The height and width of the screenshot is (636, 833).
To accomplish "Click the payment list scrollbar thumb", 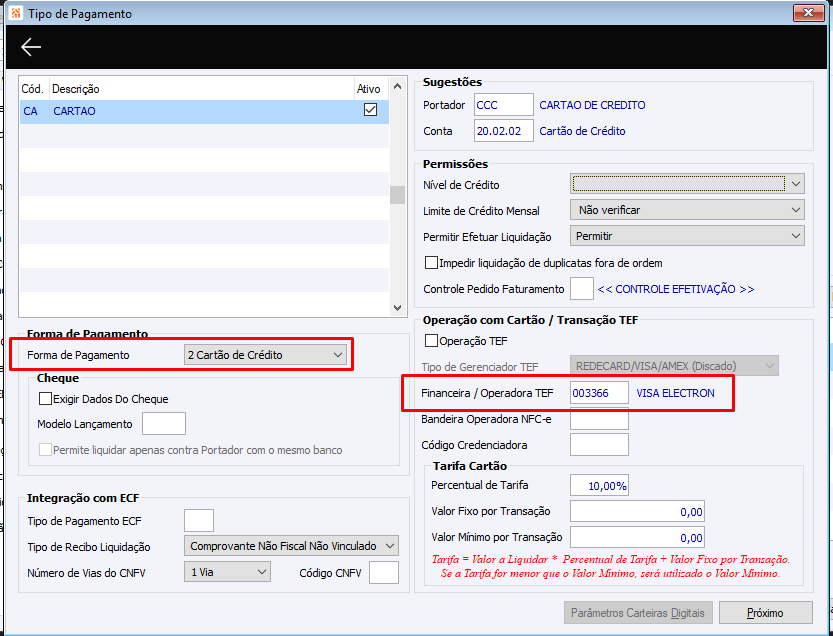I will pos(397,195).
